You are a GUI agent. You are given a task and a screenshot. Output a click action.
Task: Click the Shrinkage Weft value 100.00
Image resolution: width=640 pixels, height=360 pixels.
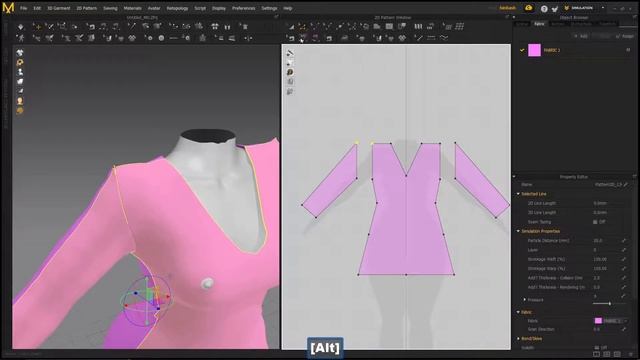point(600,259)
